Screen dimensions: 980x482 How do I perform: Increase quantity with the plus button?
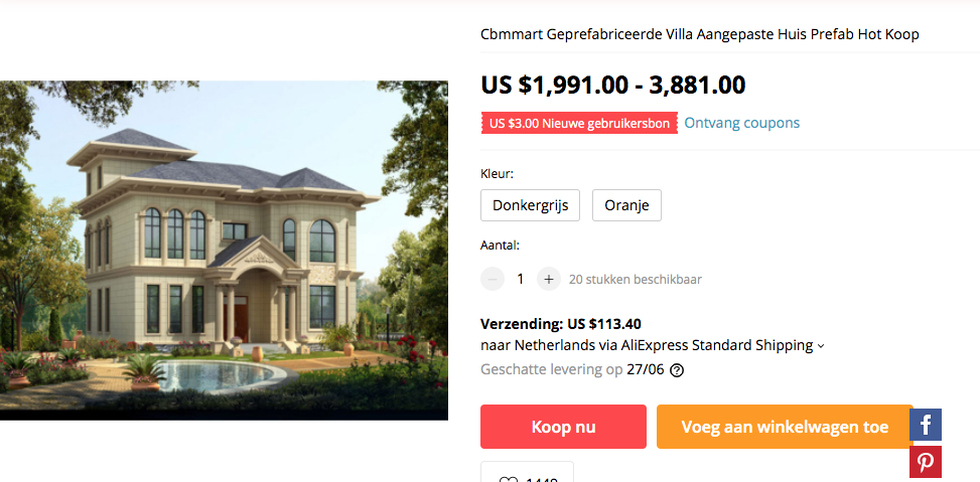[x=548, y=279]
